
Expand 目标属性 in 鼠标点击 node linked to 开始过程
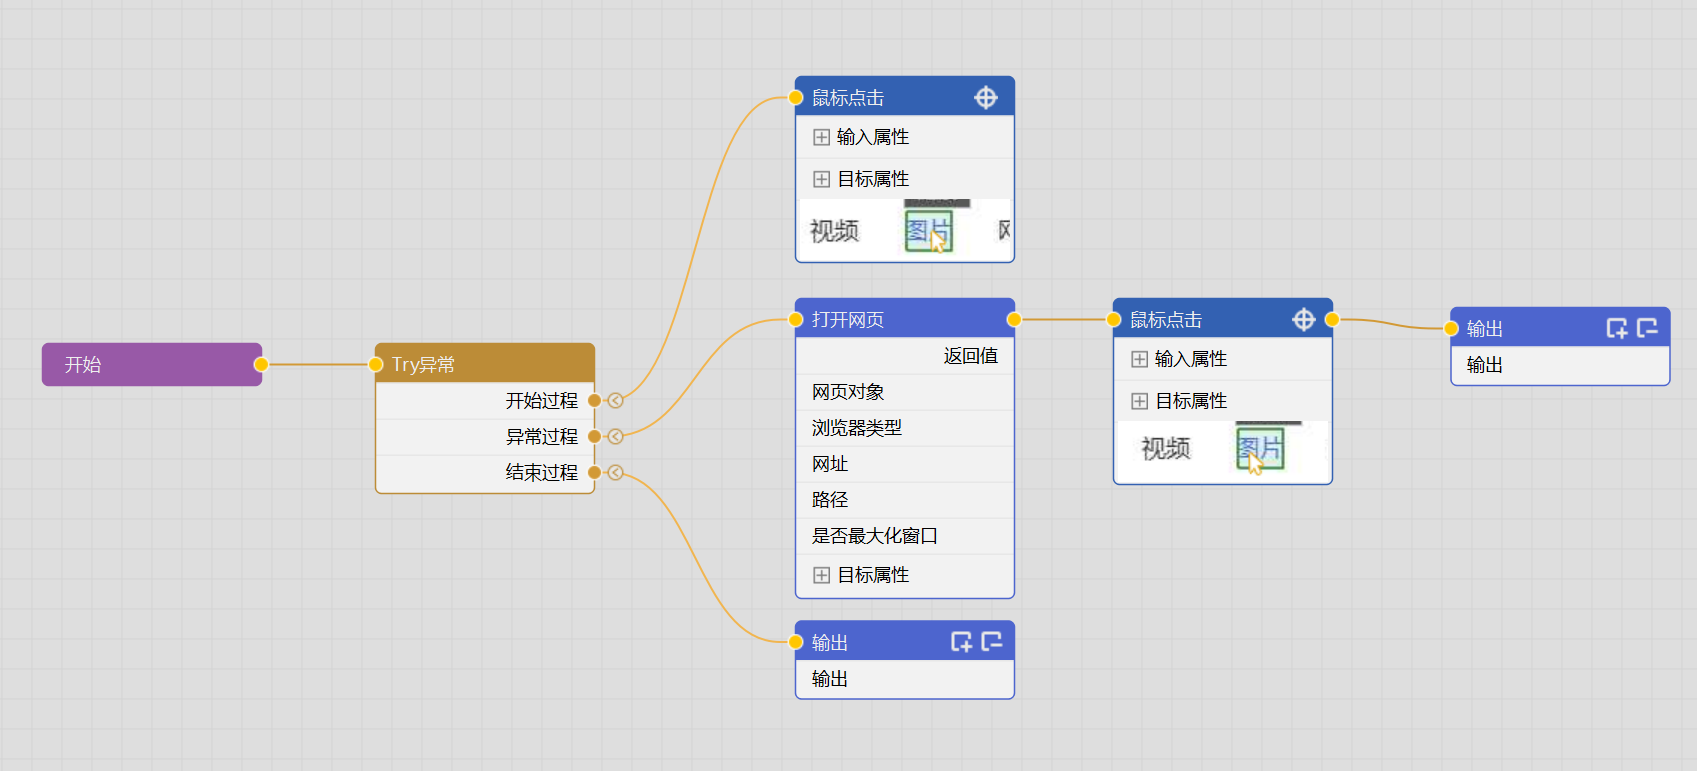[x=822, y=179]
